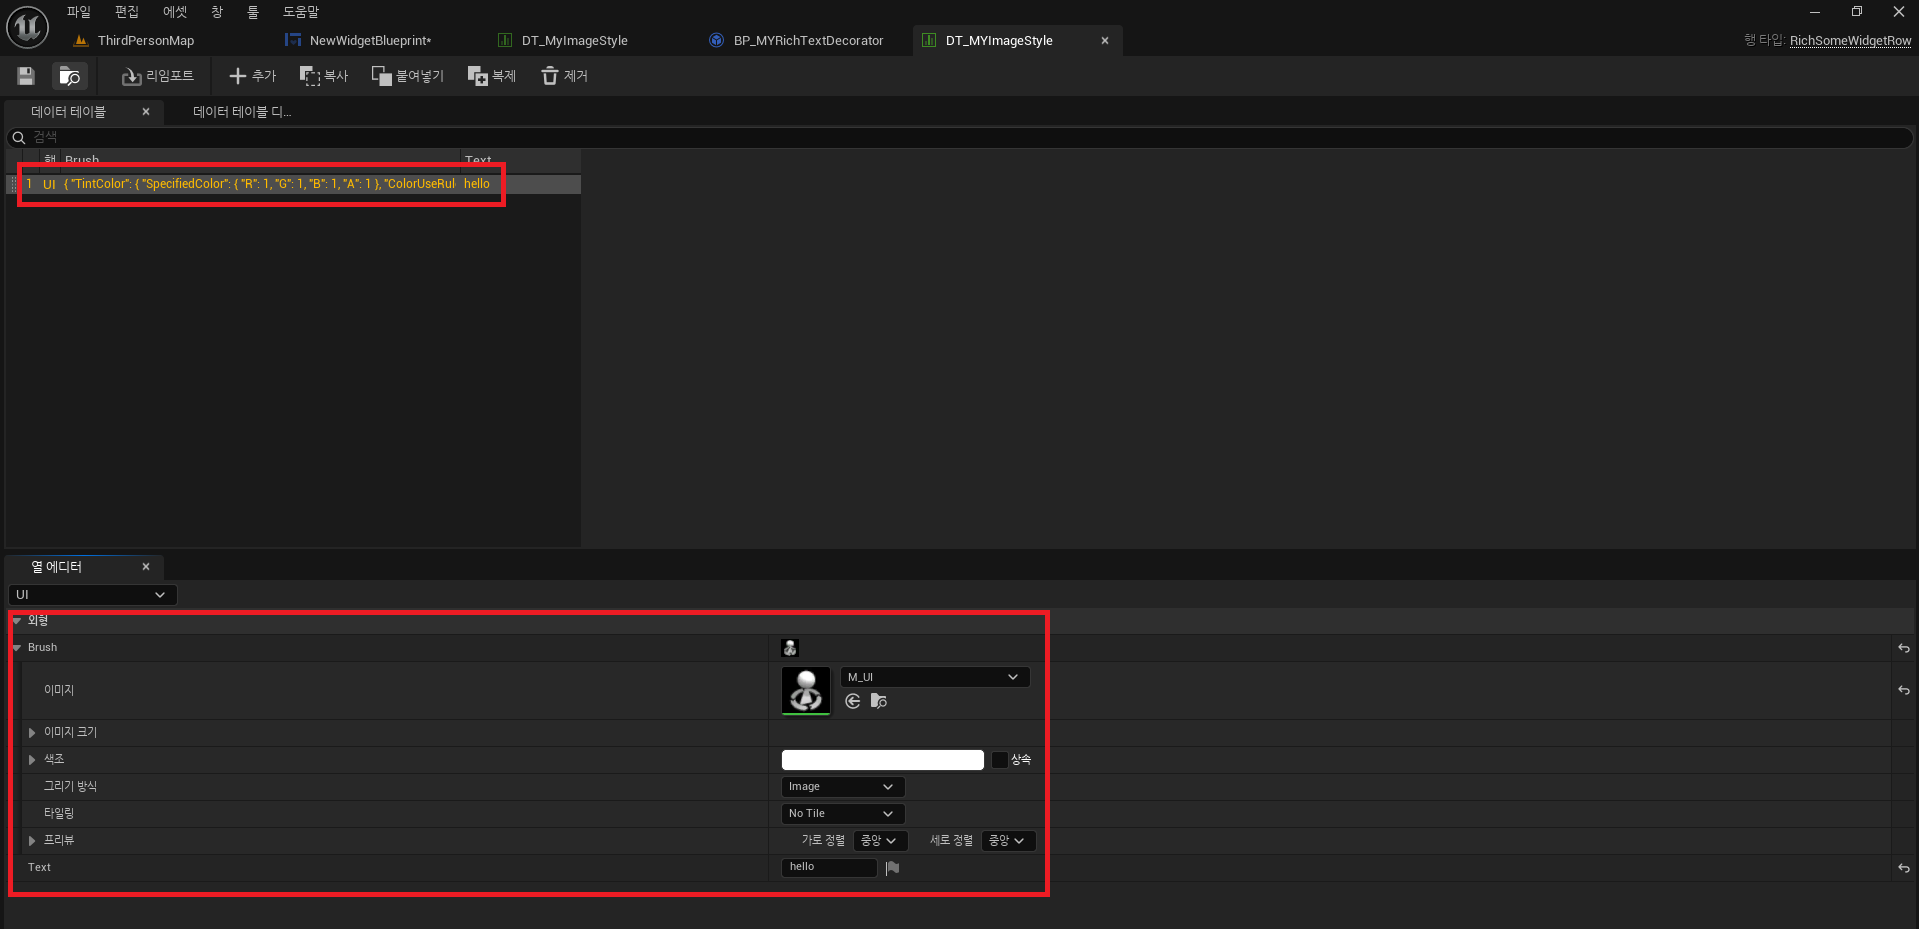Click the small Brush preview icon
Image resolution: width=1919 pixels, height=929 pixels.
click(x=790, y=648)
